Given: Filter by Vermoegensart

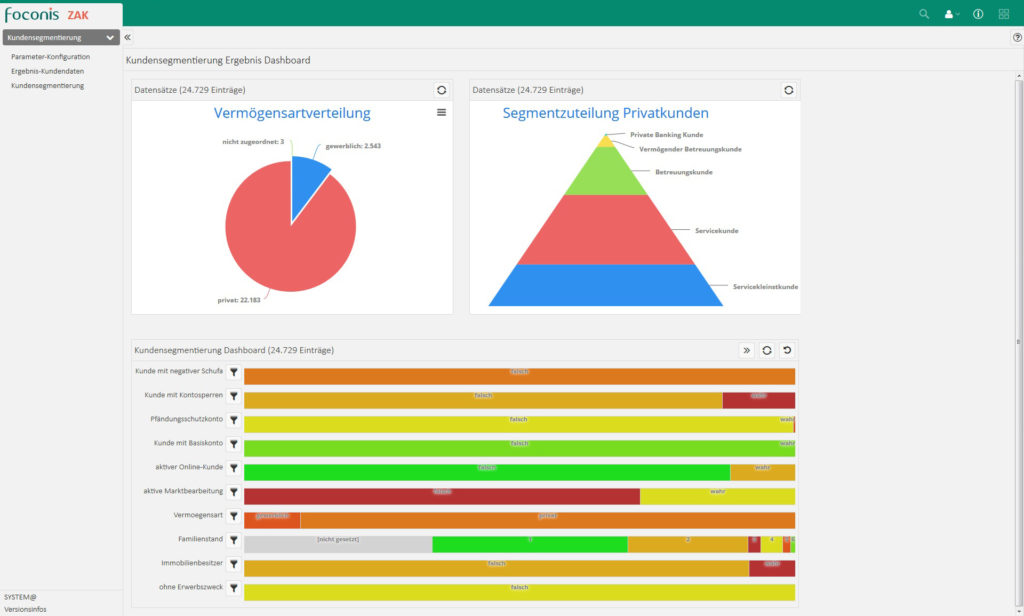Looking at the screenshot, I should pos(233,517).
